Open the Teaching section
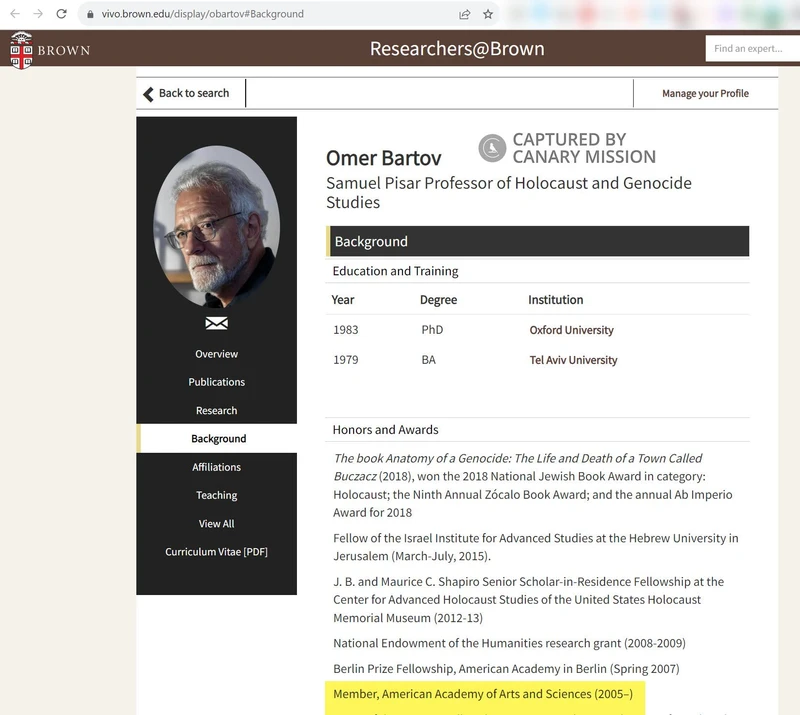This screenshot has width=800, height=715. [216, 494]
